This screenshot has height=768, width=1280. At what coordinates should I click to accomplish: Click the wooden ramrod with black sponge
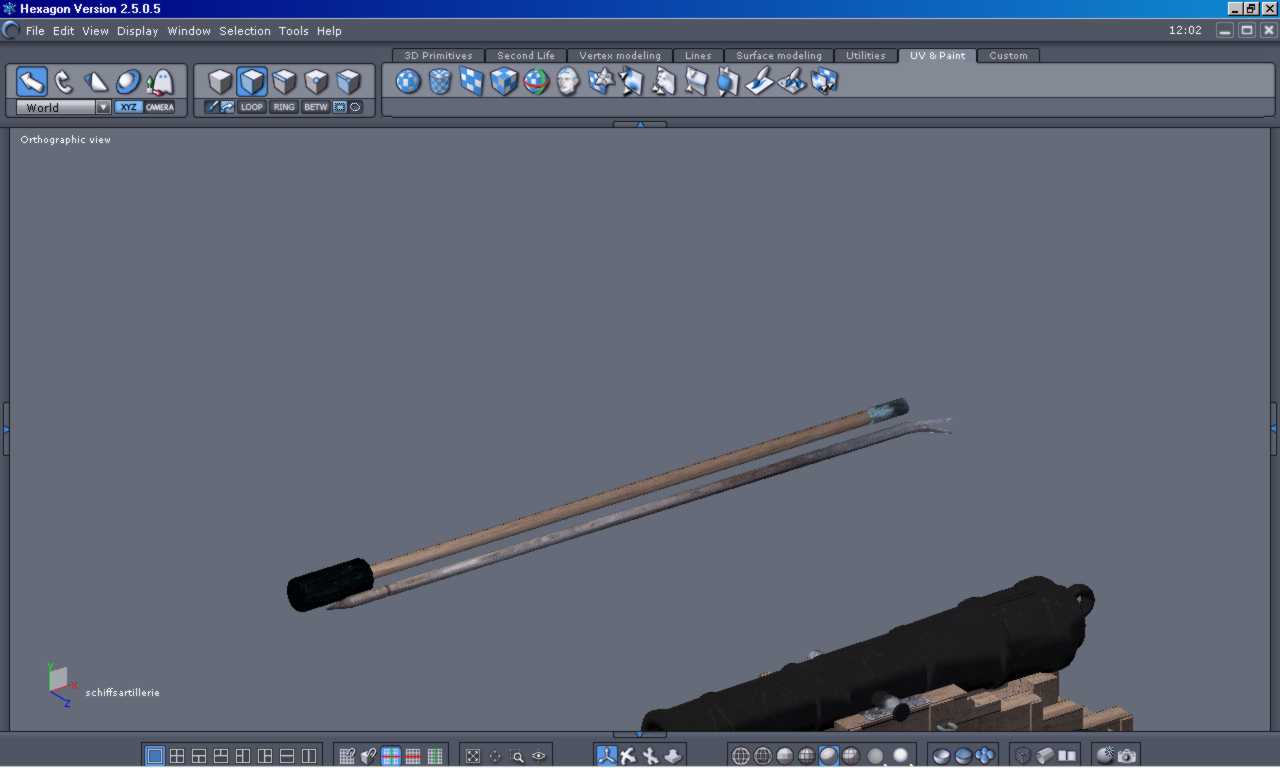600,503
